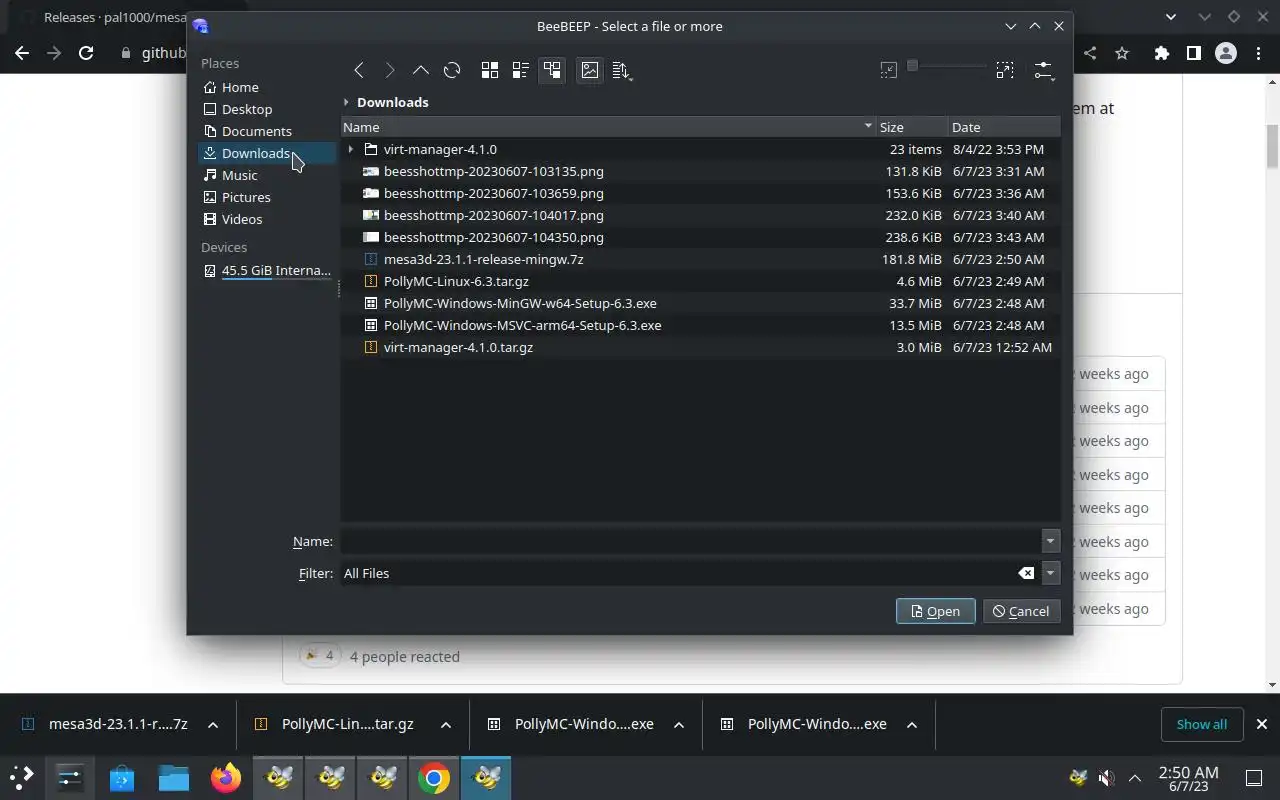Click the Name input field

click(690, 541)
